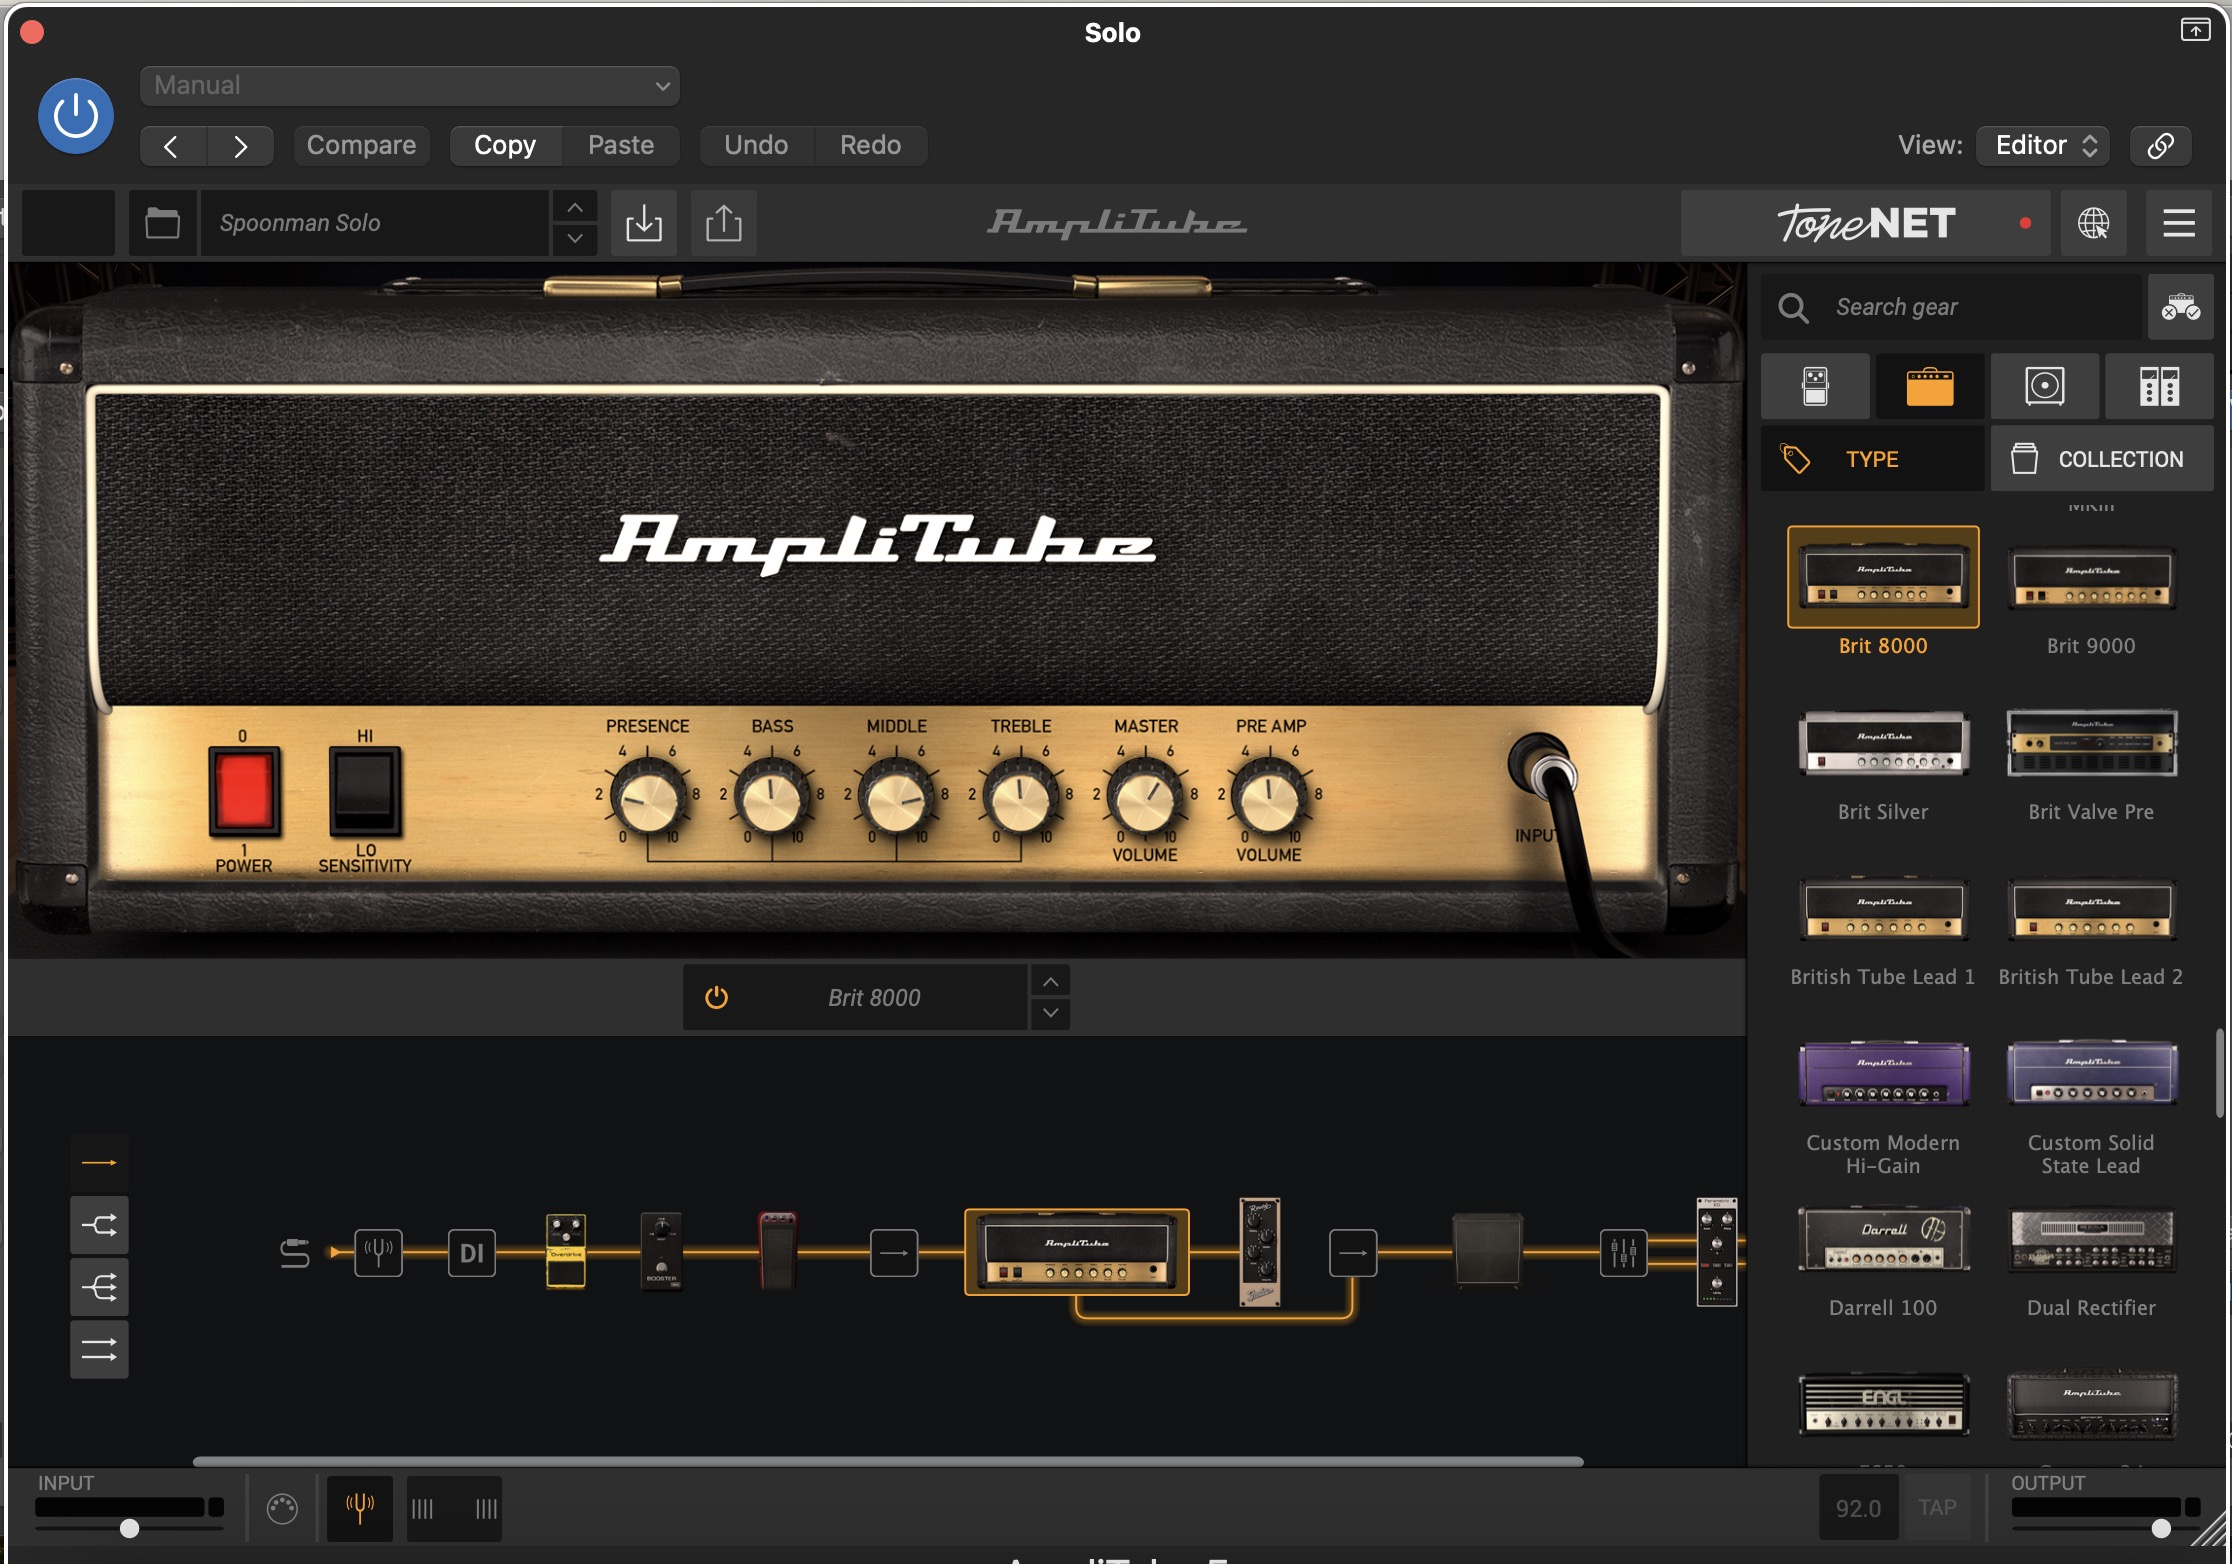Image resolution: width=2232 pixels, height=1564 pixels.
Task: Choose the three-way split signal routing
Action: tap(99, 1288)
